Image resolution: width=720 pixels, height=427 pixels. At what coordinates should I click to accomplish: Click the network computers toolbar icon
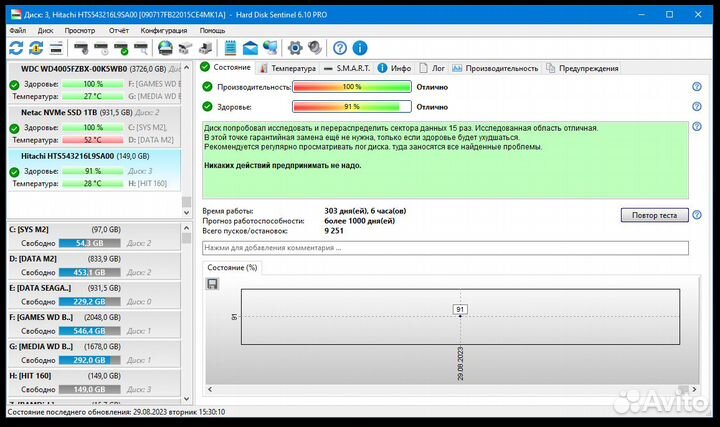(x=270, y=48)
